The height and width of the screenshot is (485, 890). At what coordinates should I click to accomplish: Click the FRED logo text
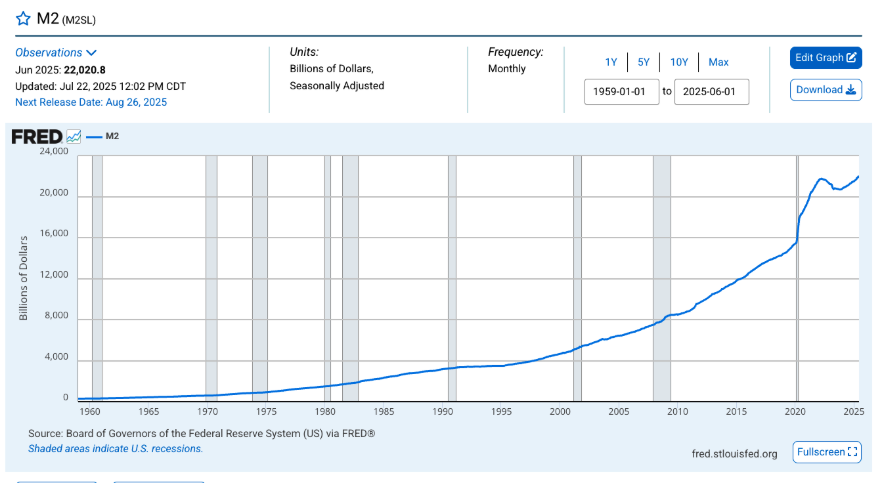tap(37, 137)
